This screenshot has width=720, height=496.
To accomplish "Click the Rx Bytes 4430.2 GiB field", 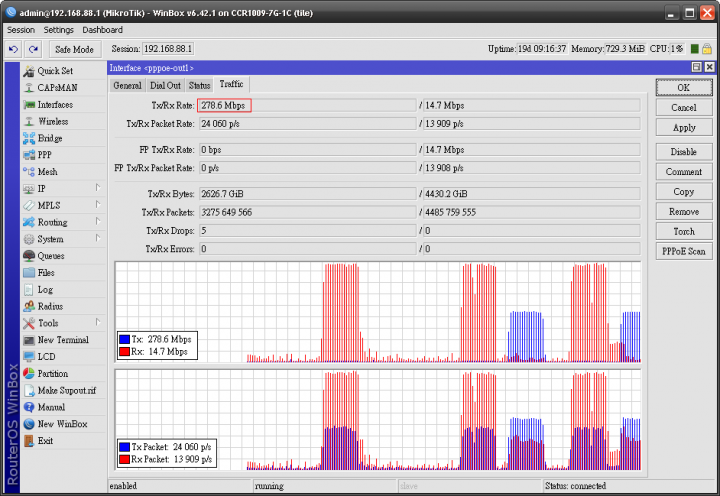I will (x=531, y=194).
